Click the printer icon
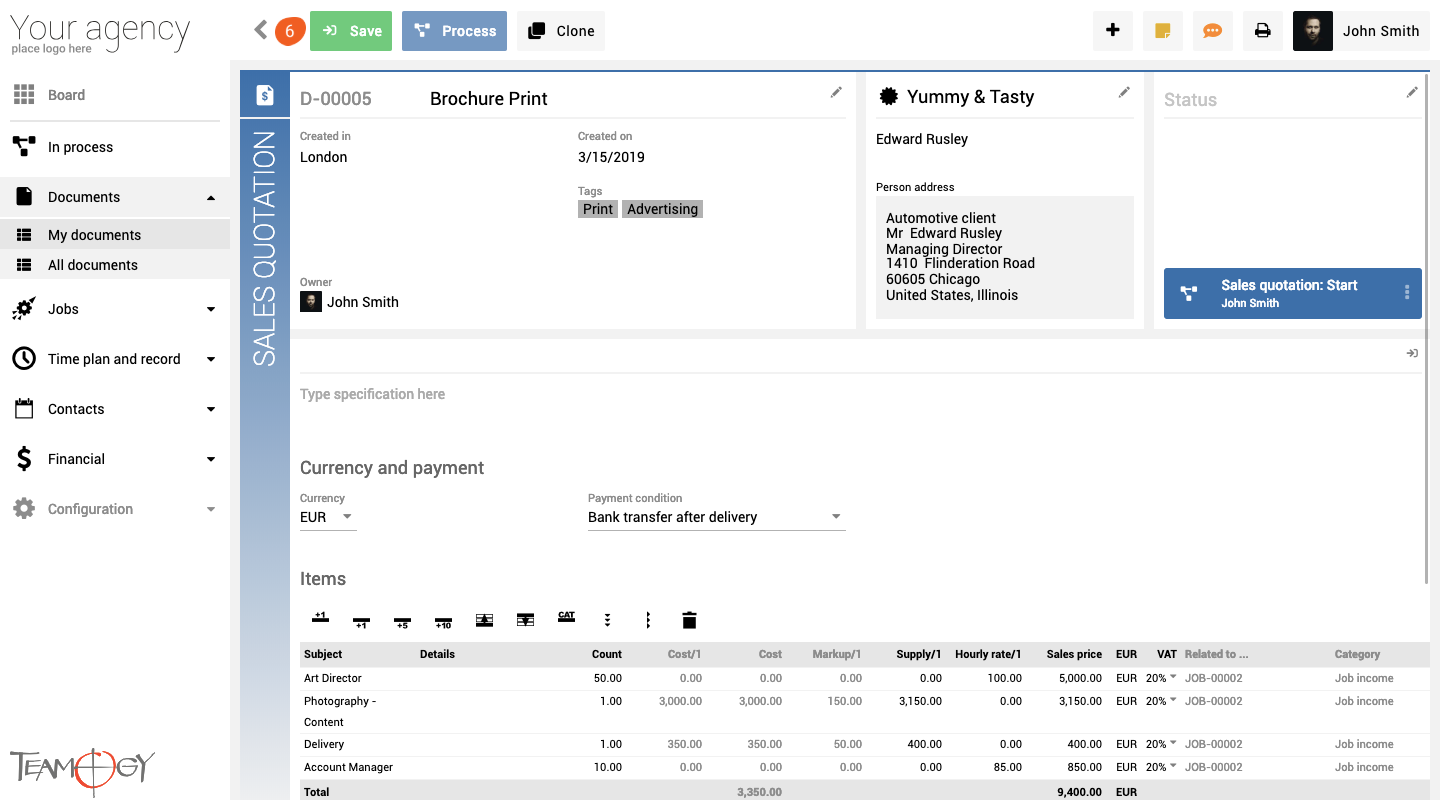The width and height of the screenshot is (1440, 800). [1263, 31]
